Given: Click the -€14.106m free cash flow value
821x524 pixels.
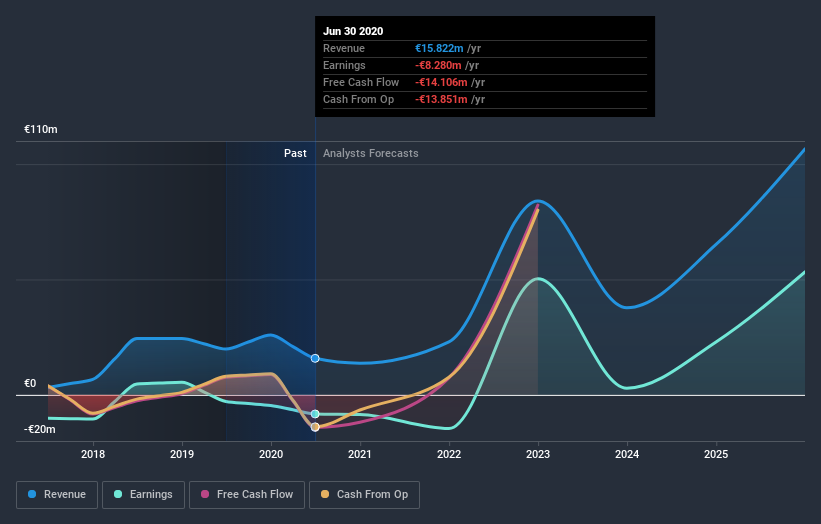Looking at the screenshot, I should point(441,82).
